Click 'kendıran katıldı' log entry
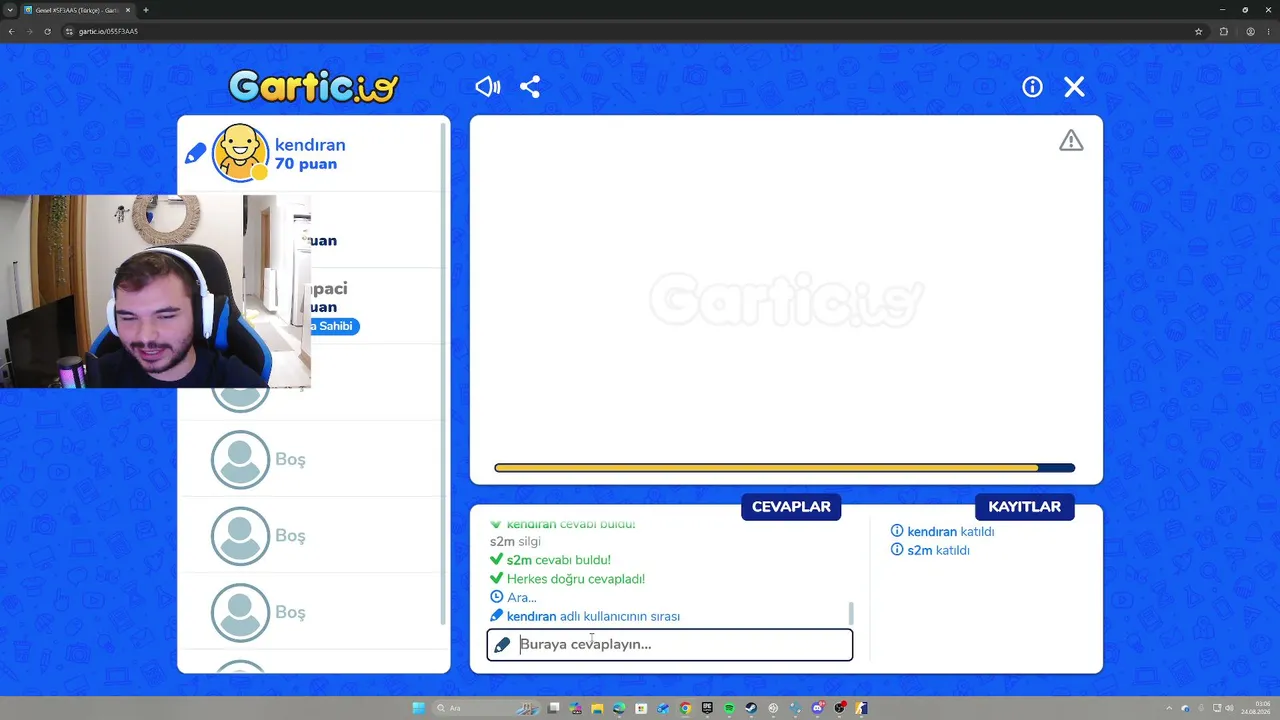 point(942,532)
